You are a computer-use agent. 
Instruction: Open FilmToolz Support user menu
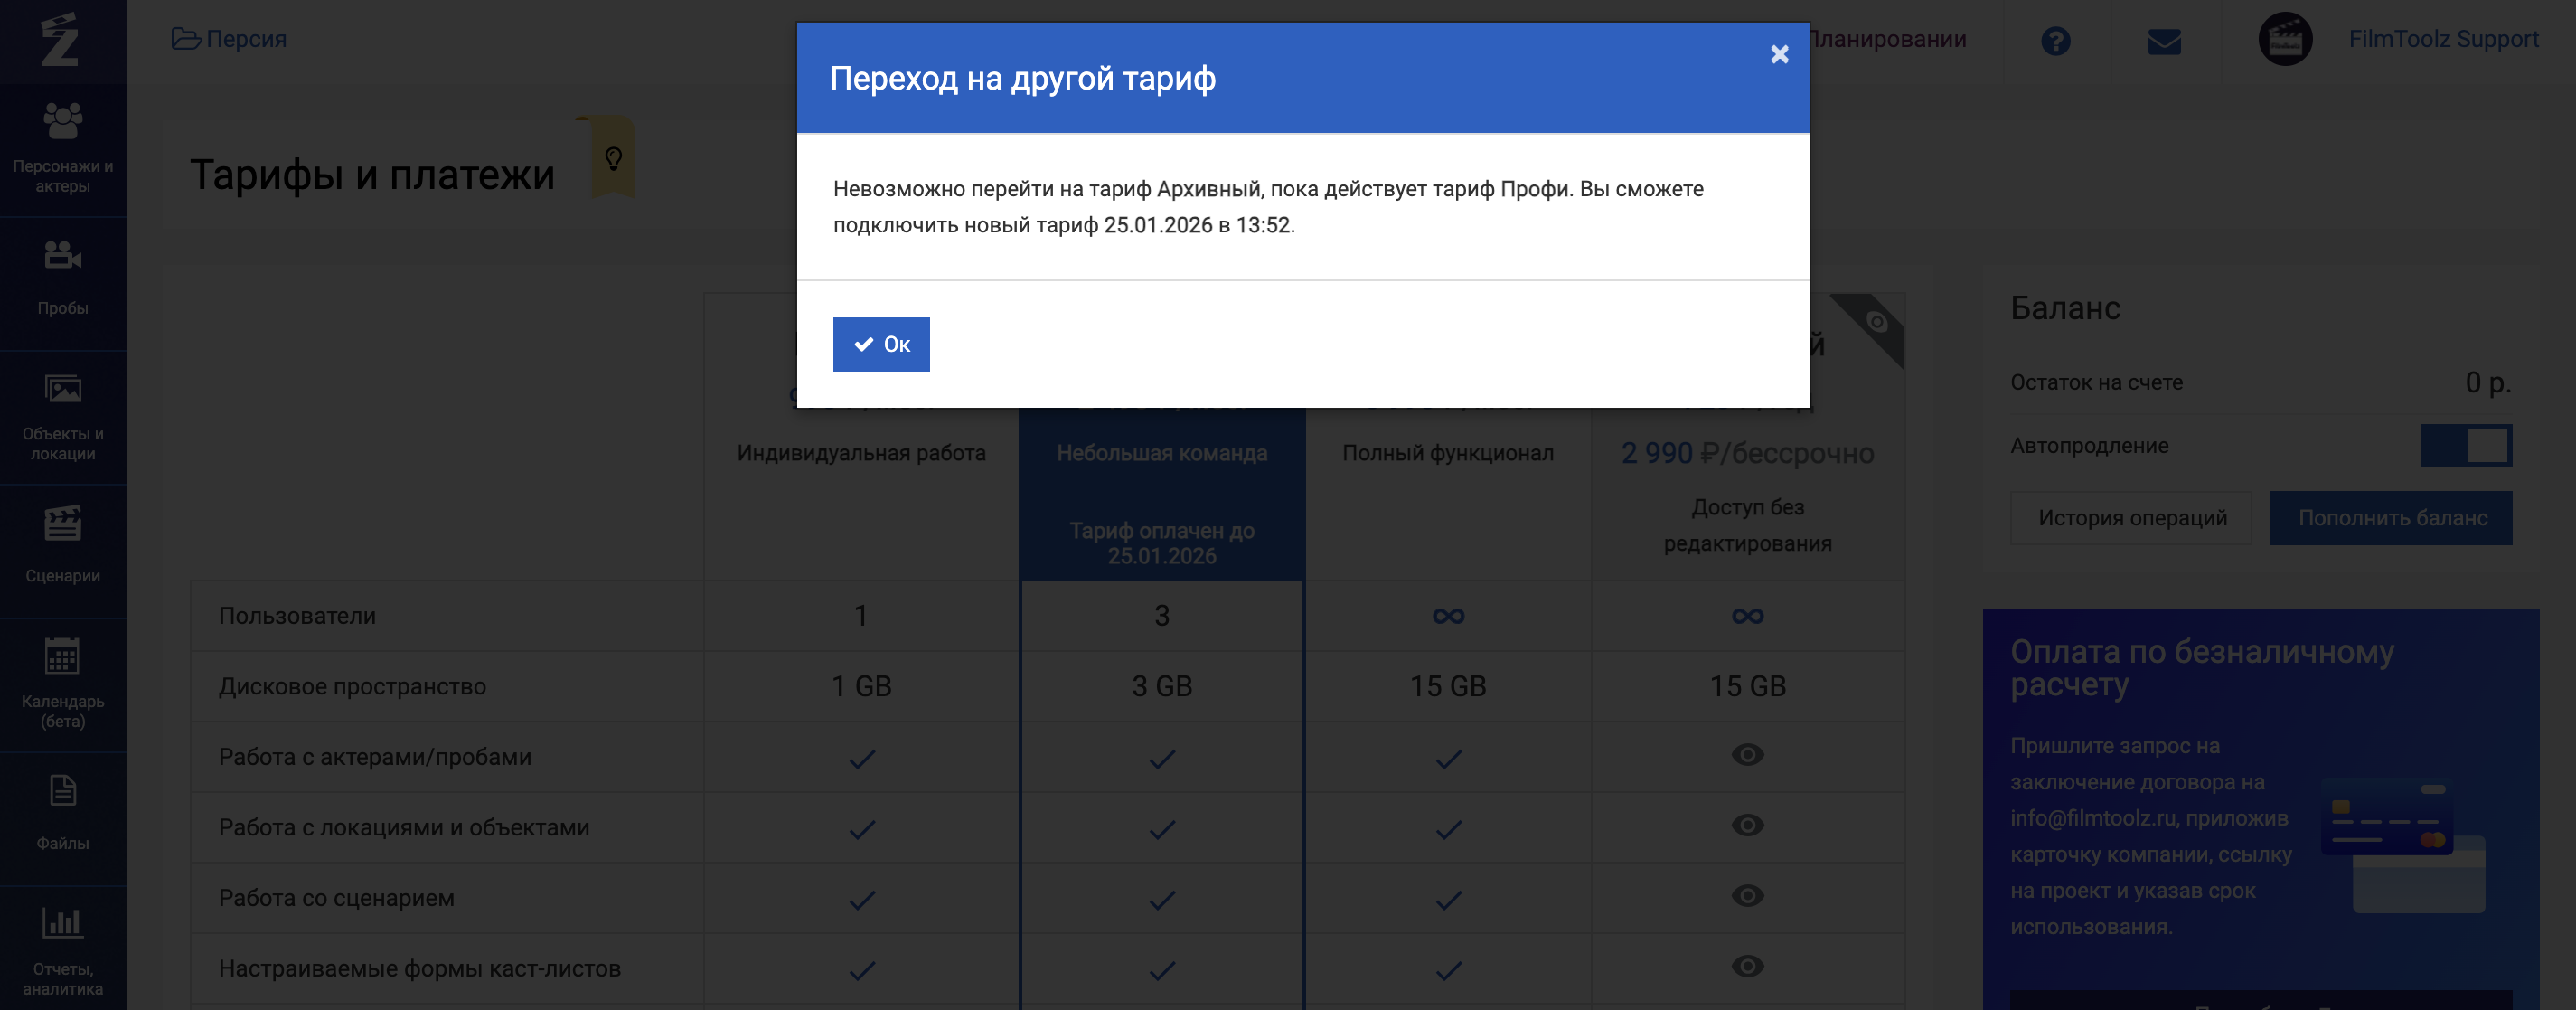2442,39
